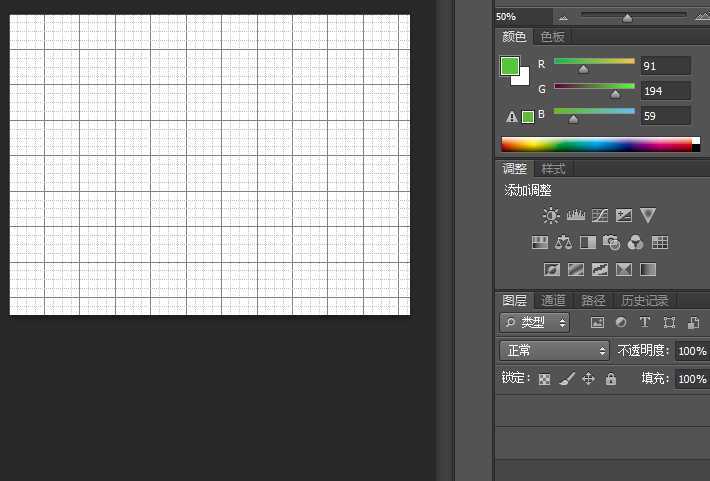Screen dimensions: 710x481
Task: Switch to the 通道 tab
Action: [553, 300]
